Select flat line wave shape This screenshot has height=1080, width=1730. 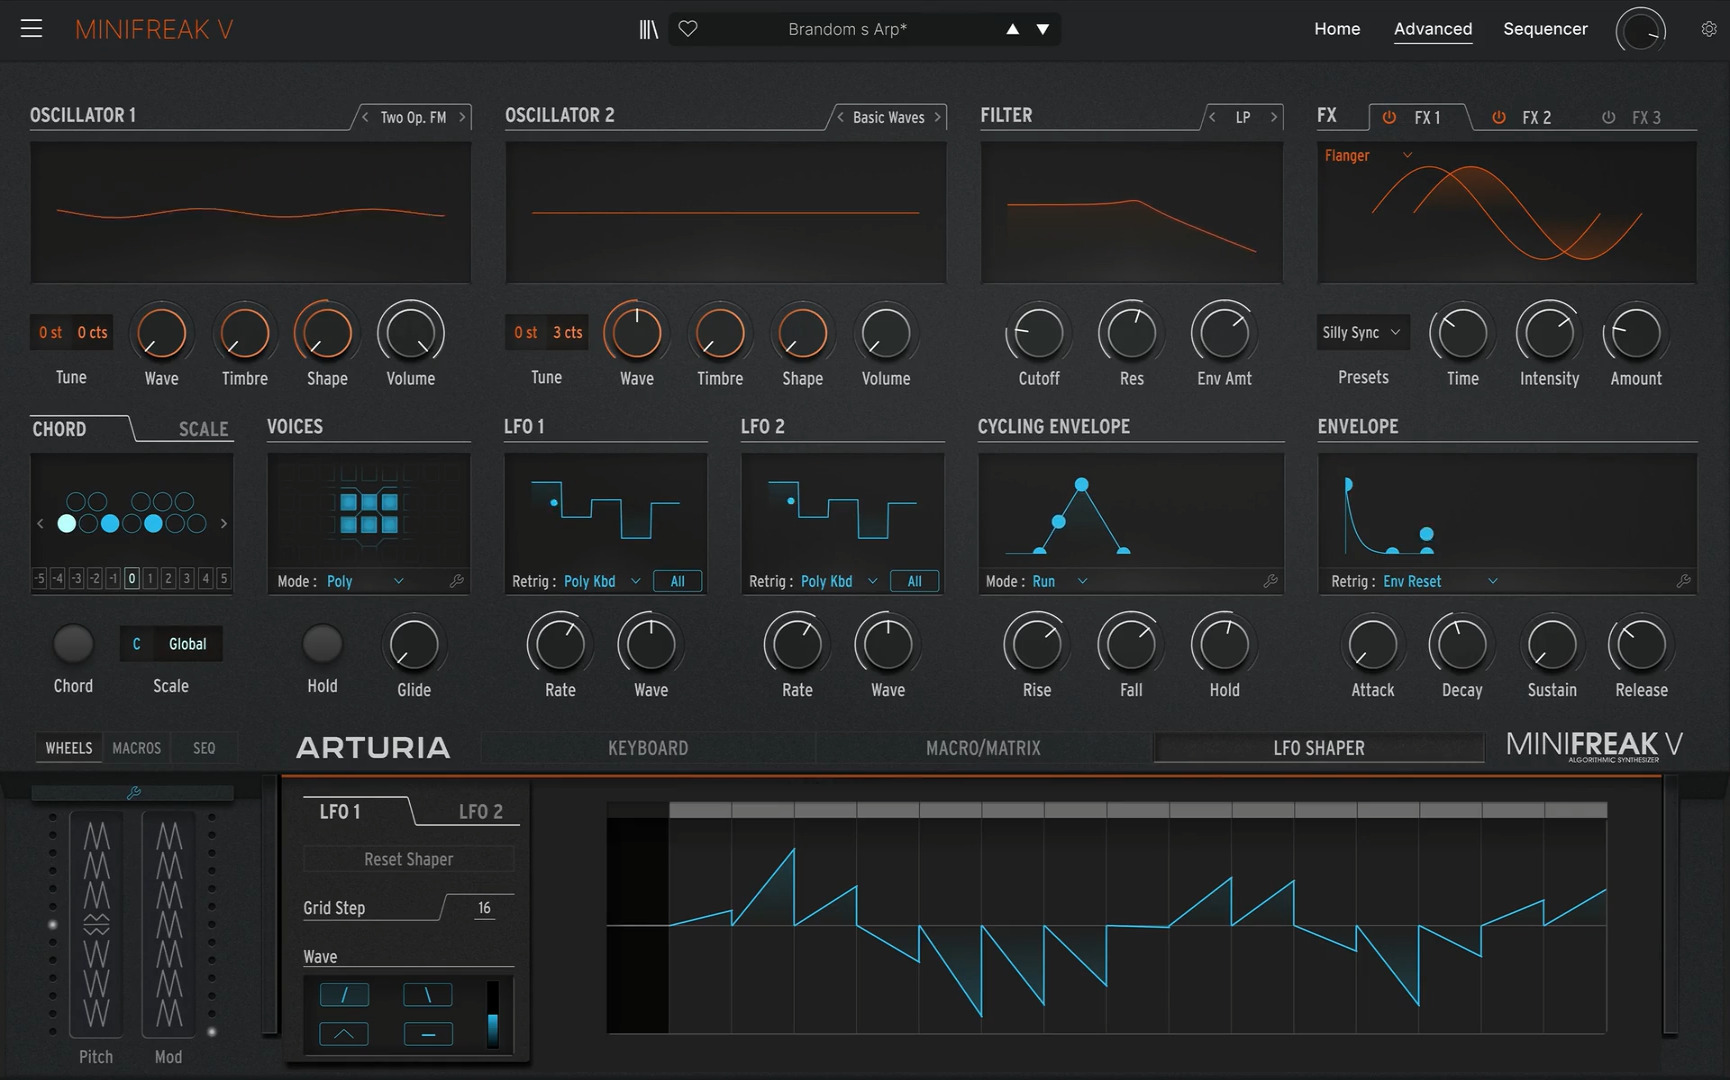(x=428, y=1034)
